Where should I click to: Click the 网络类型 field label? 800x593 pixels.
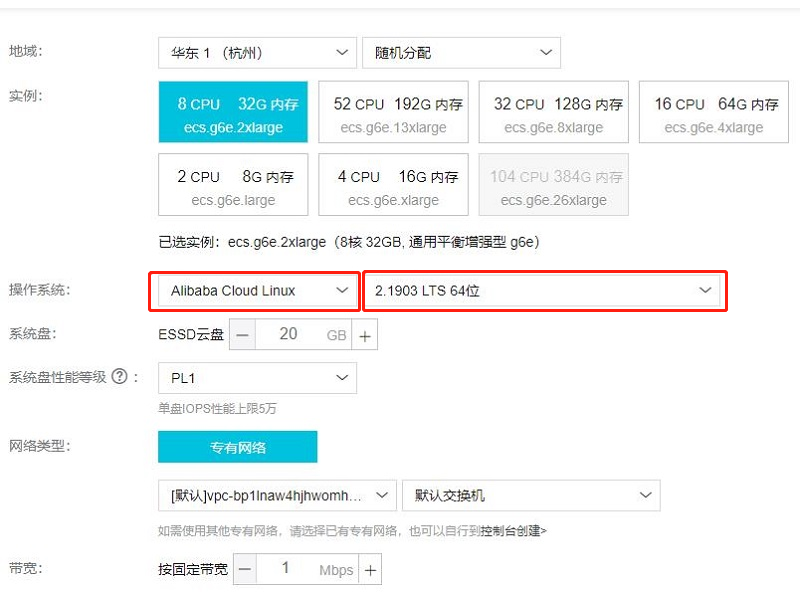pyautogui.click(x=40, y=446)
